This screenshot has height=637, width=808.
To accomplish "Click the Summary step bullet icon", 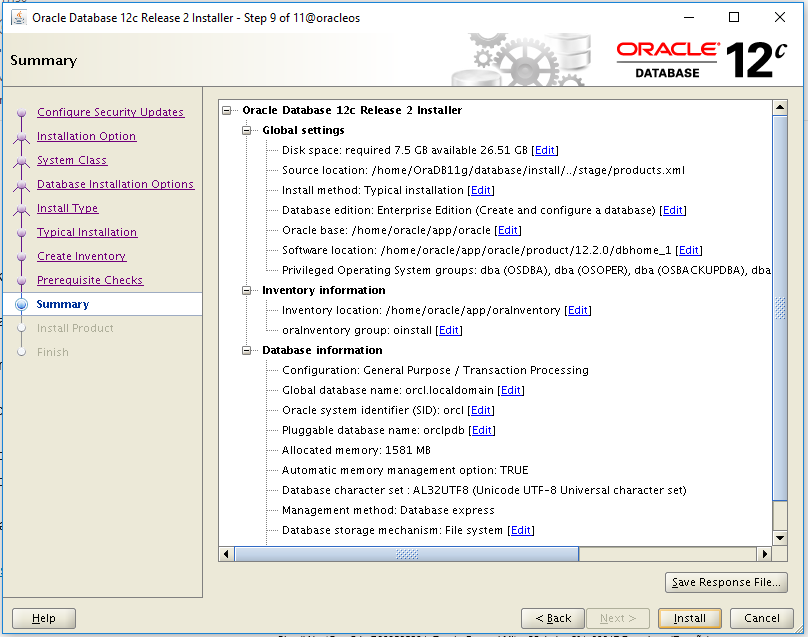I will [x=22, y=304].
